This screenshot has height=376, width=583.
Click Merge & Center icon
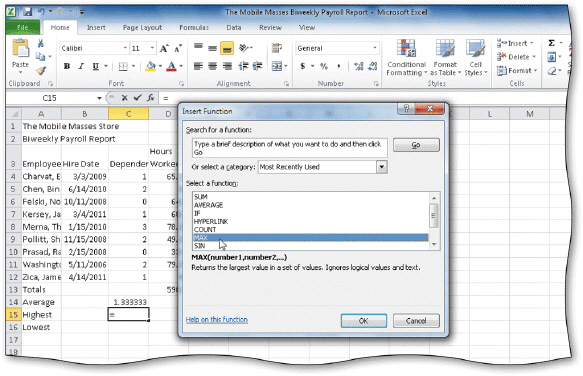tap(277, 66)
